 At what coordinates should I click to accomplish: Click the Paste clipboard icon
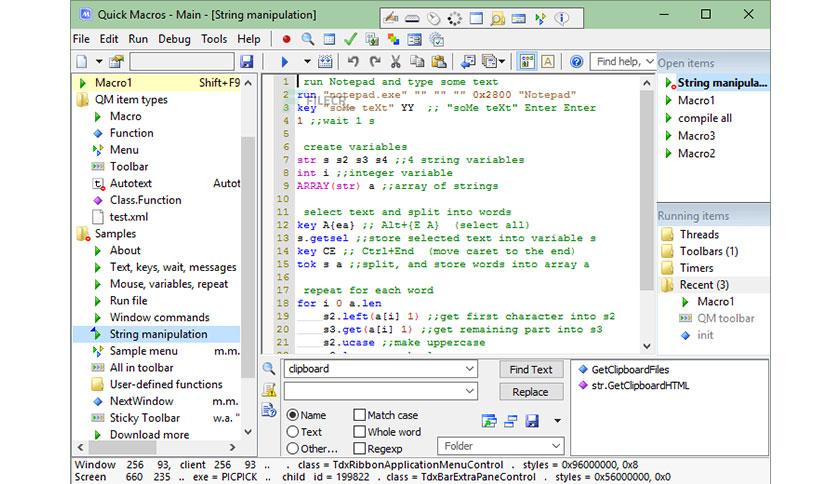pos(439,62)
